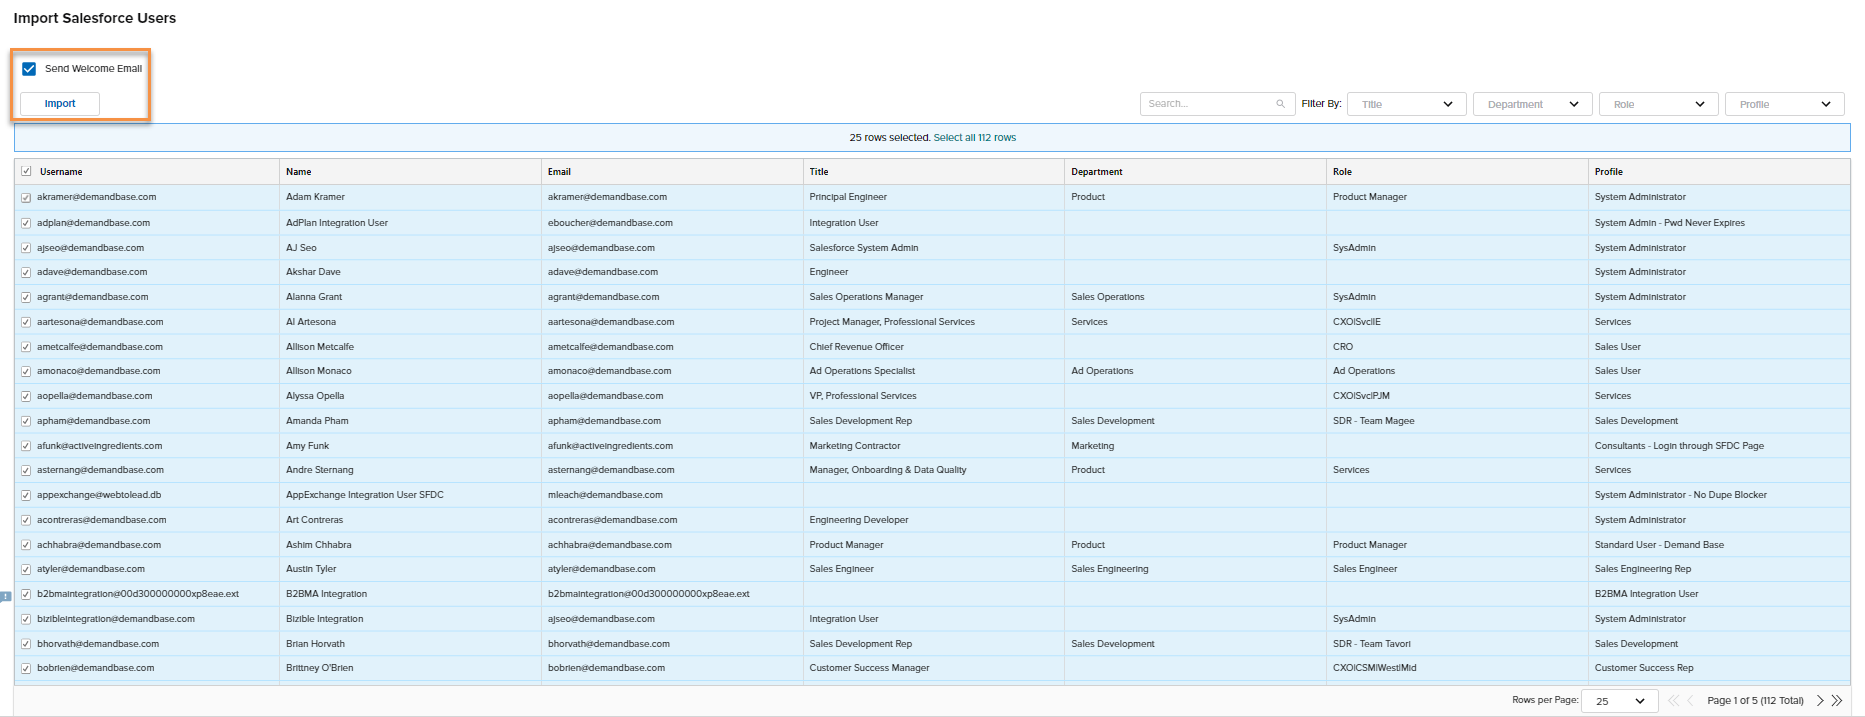Select the name Allison Metcalfe

click(x=320, y=347)
